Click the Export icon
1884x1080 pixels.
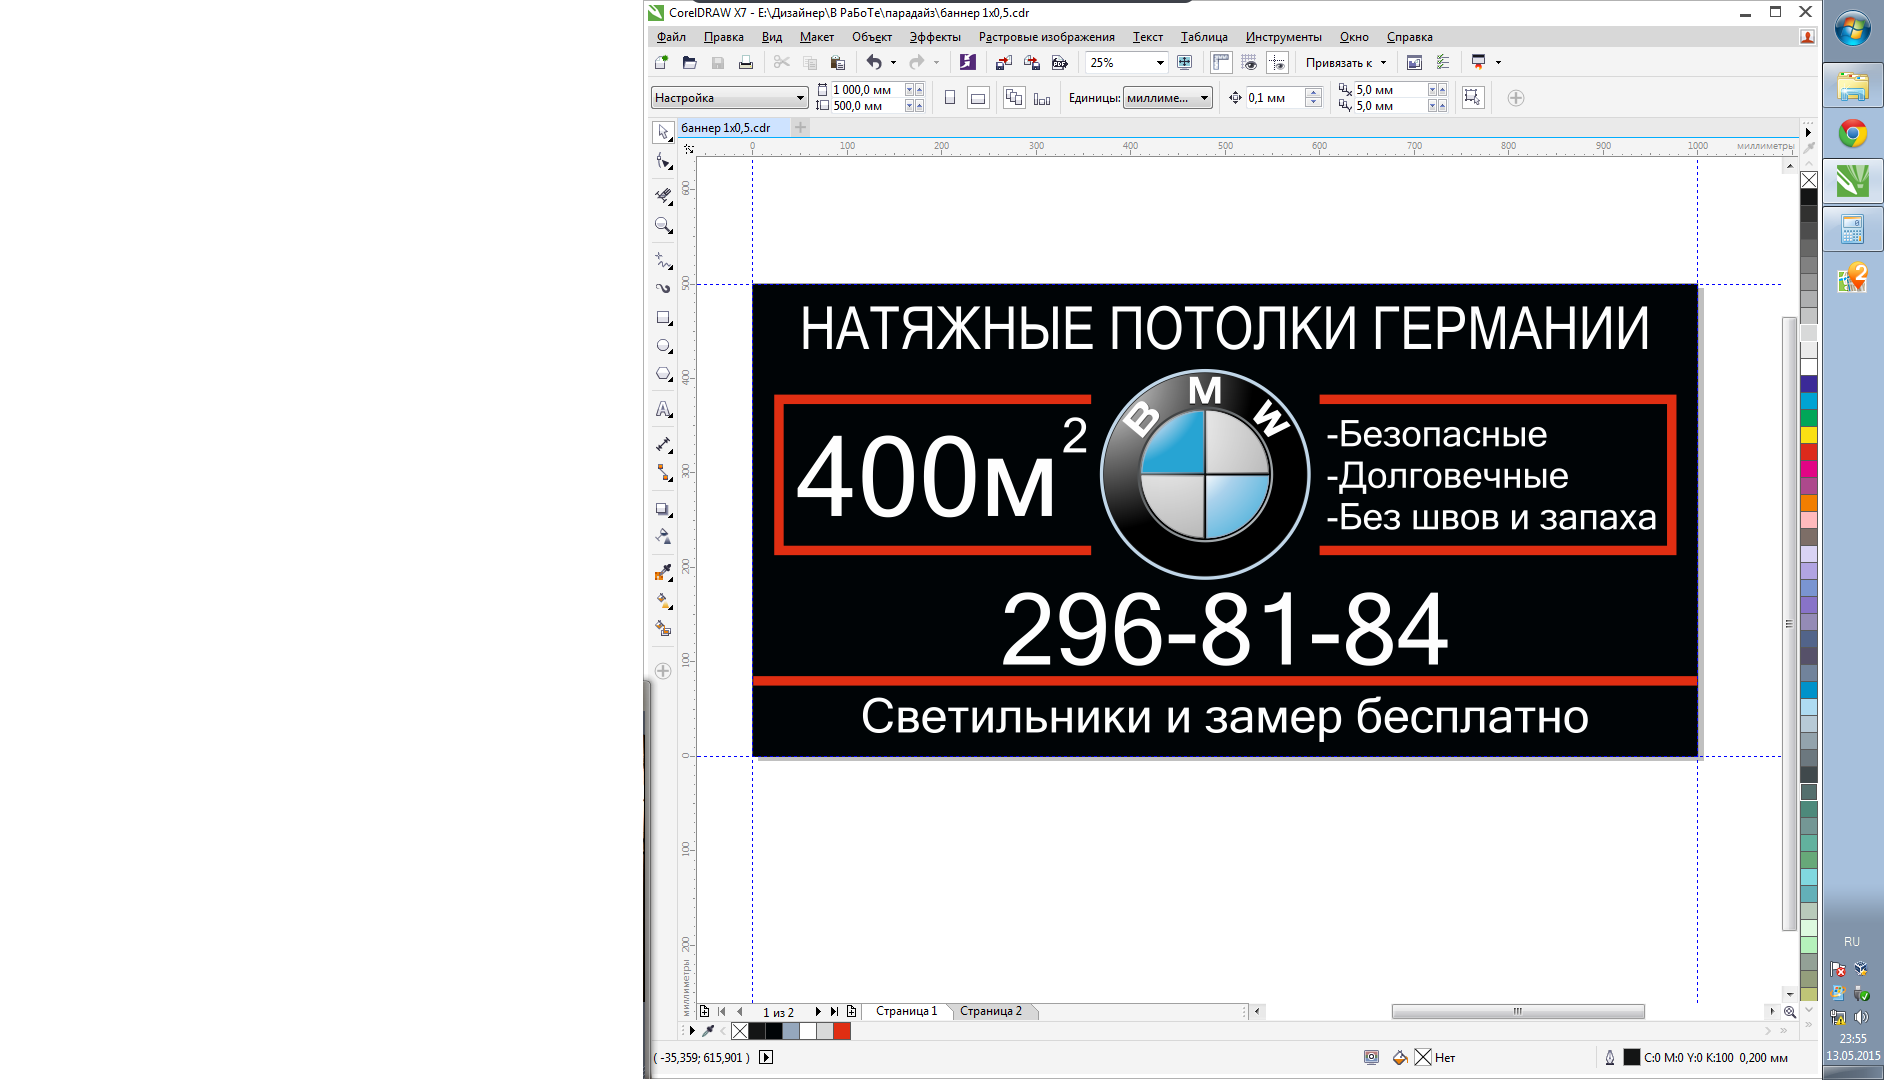(x=1032, y=62)
